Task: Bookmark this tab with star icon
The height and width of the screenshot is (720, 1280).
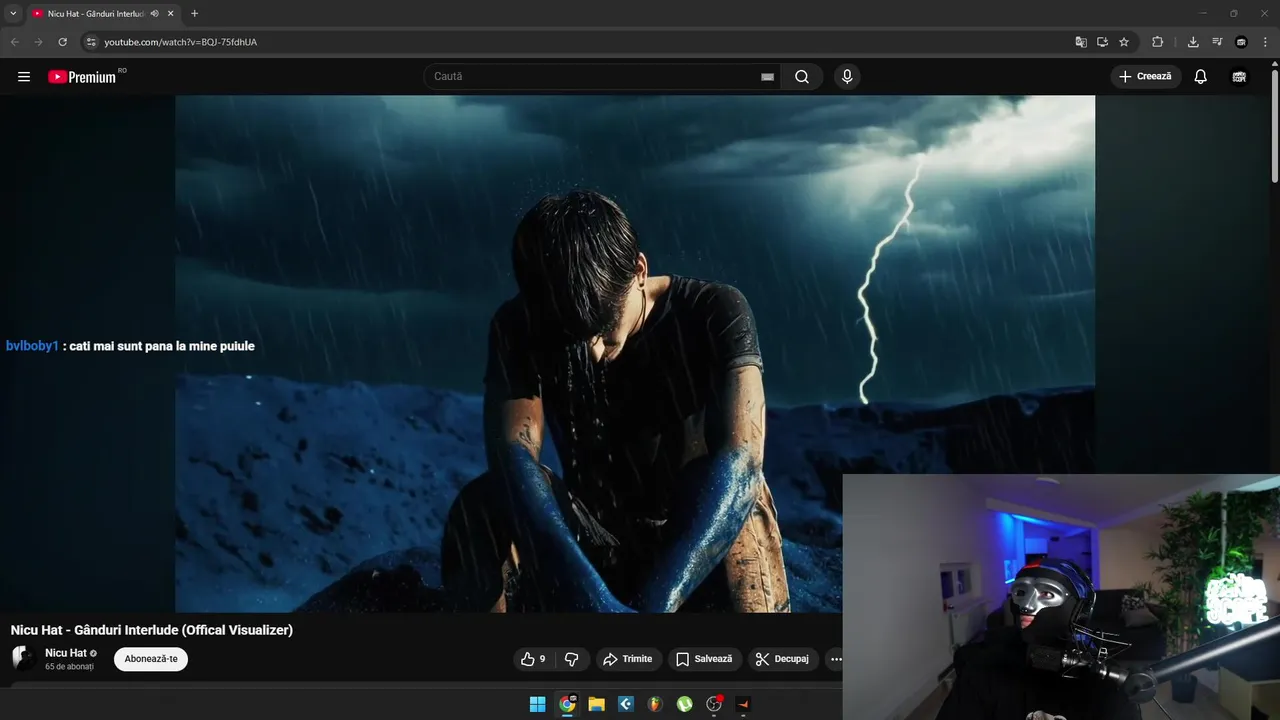Action: click(x=1124, y=42)
